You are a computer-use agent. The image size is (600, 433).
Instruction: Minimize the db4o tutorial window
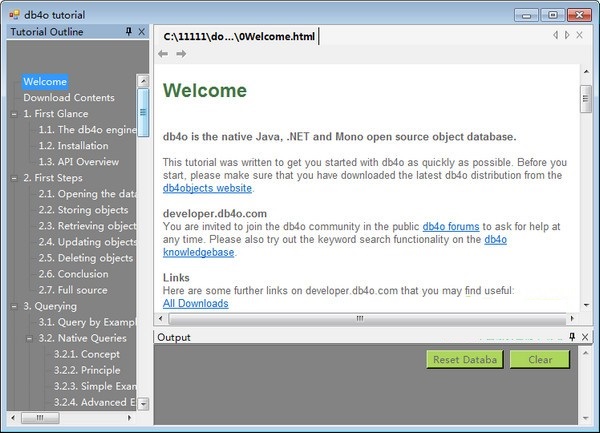[x=526, y=16]
